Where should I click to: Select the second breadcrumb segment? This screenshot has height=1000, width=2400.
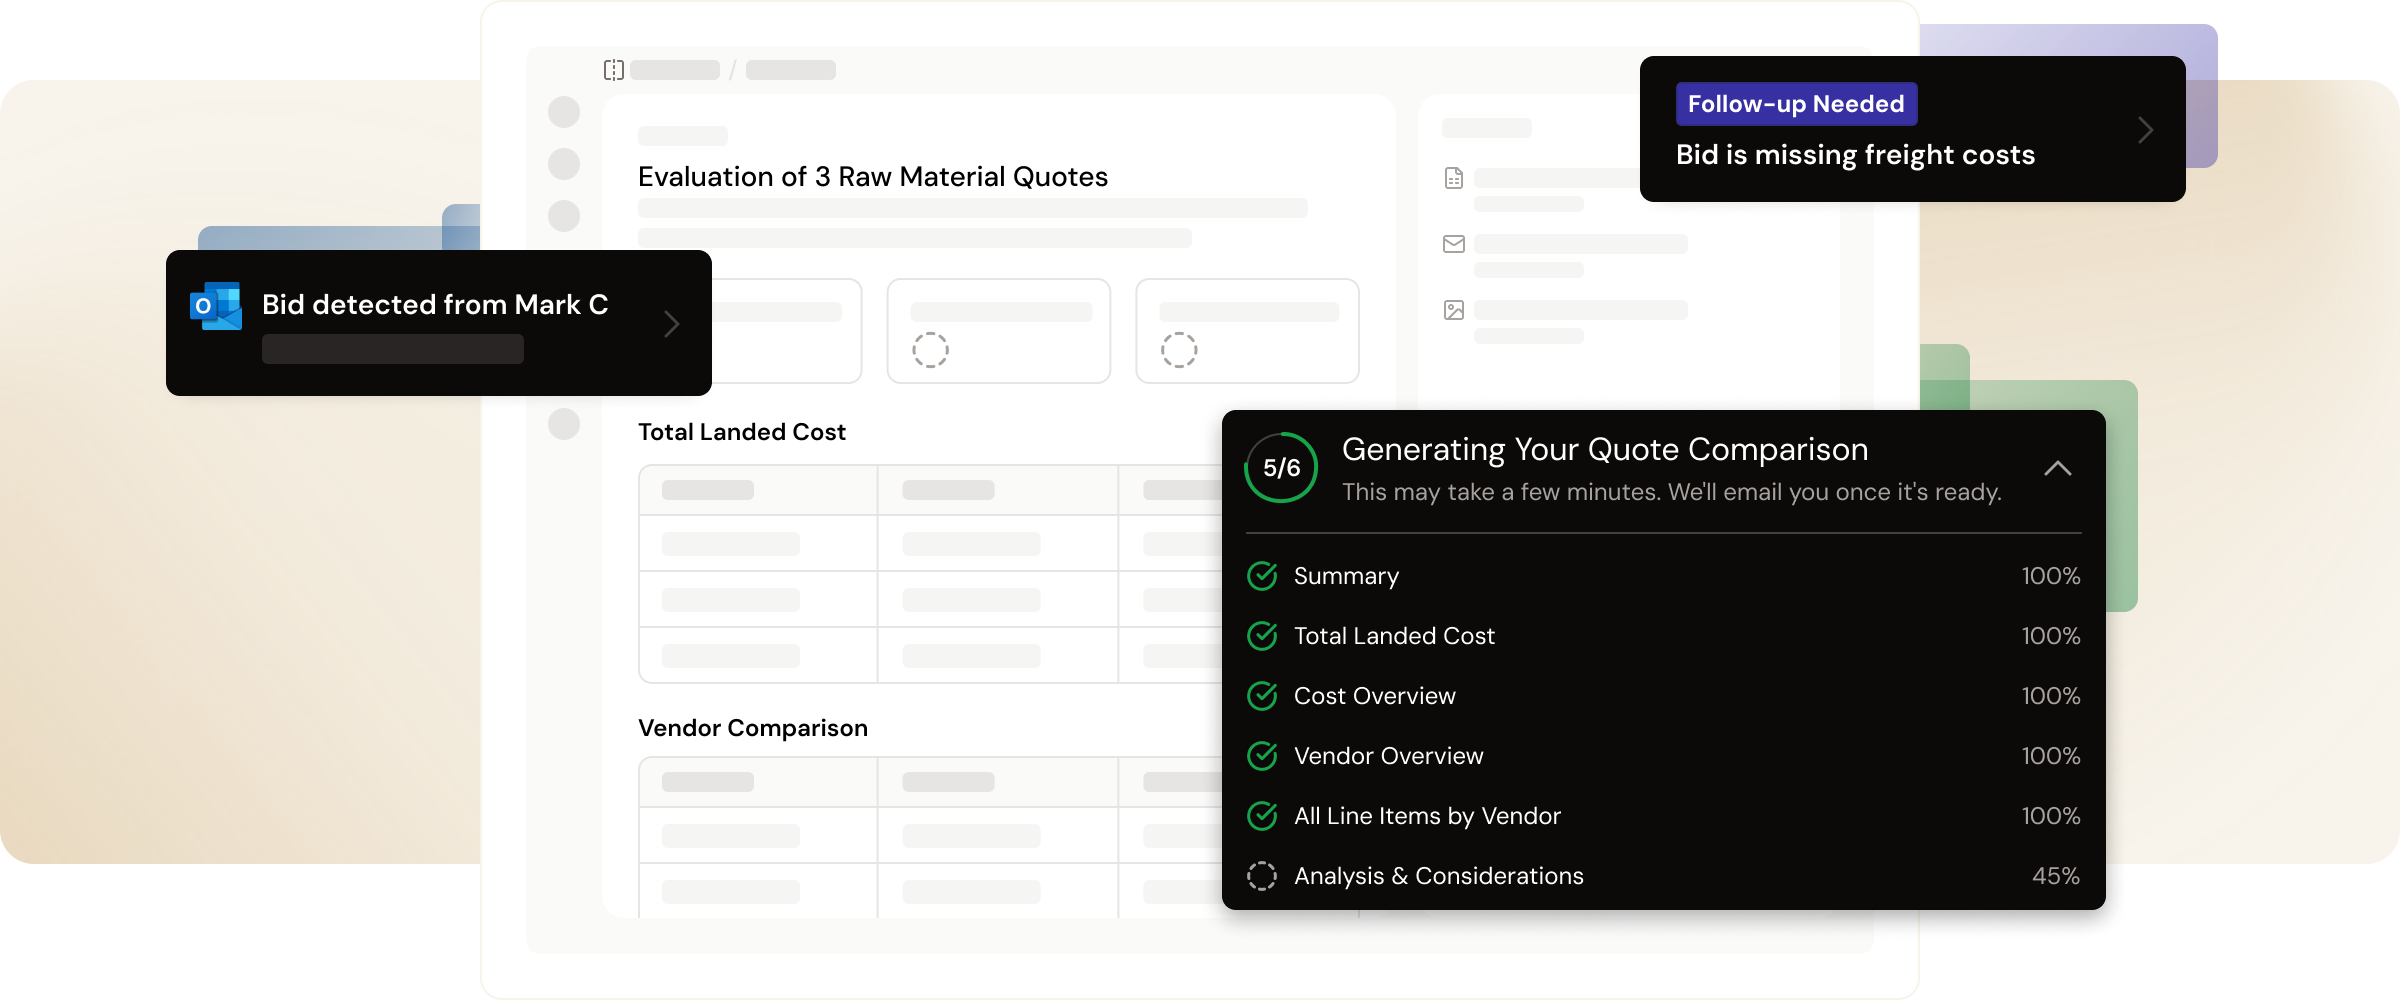[791, 70]
